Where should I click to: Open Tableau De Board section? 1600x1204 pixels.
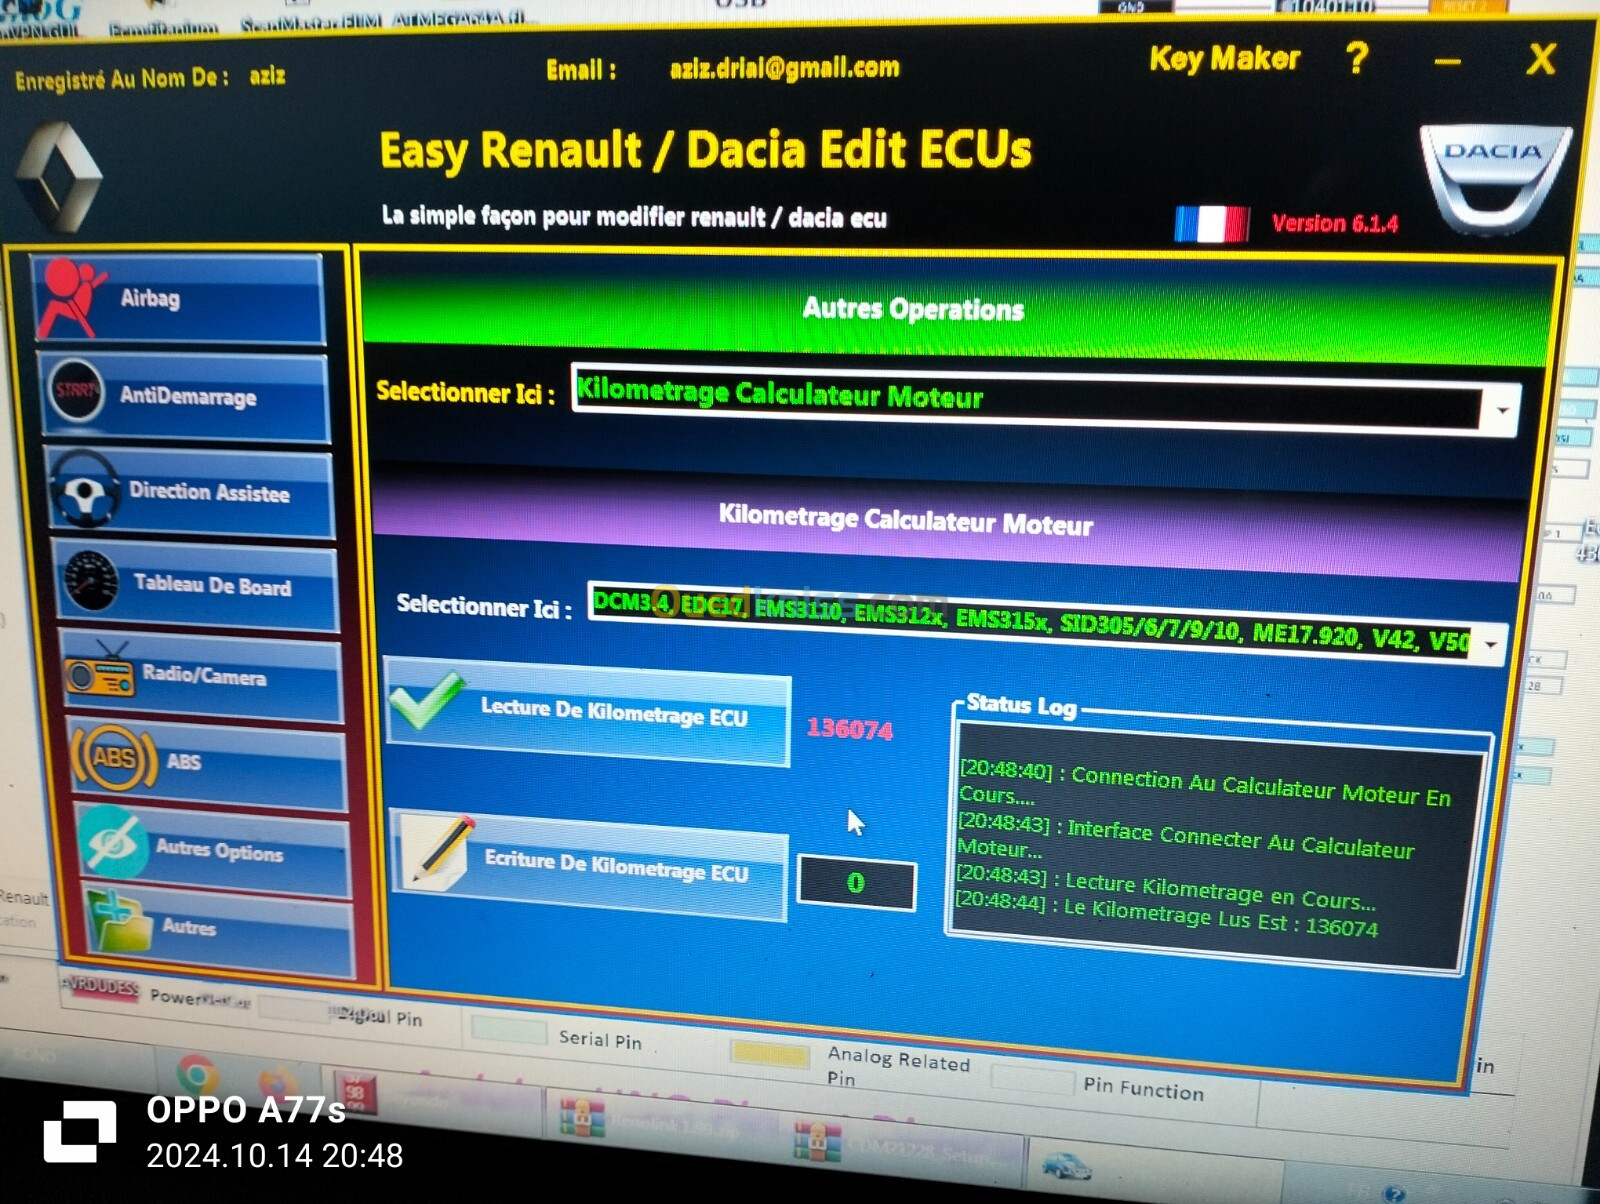(x=196, y=585)
